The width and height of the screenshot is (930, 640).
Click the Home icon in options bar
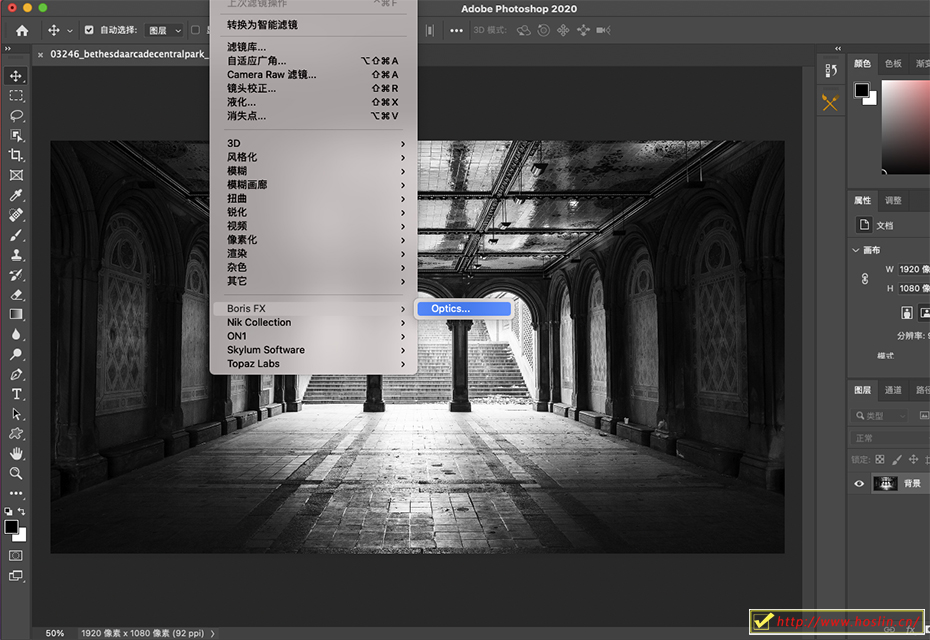tap(22, 30)
